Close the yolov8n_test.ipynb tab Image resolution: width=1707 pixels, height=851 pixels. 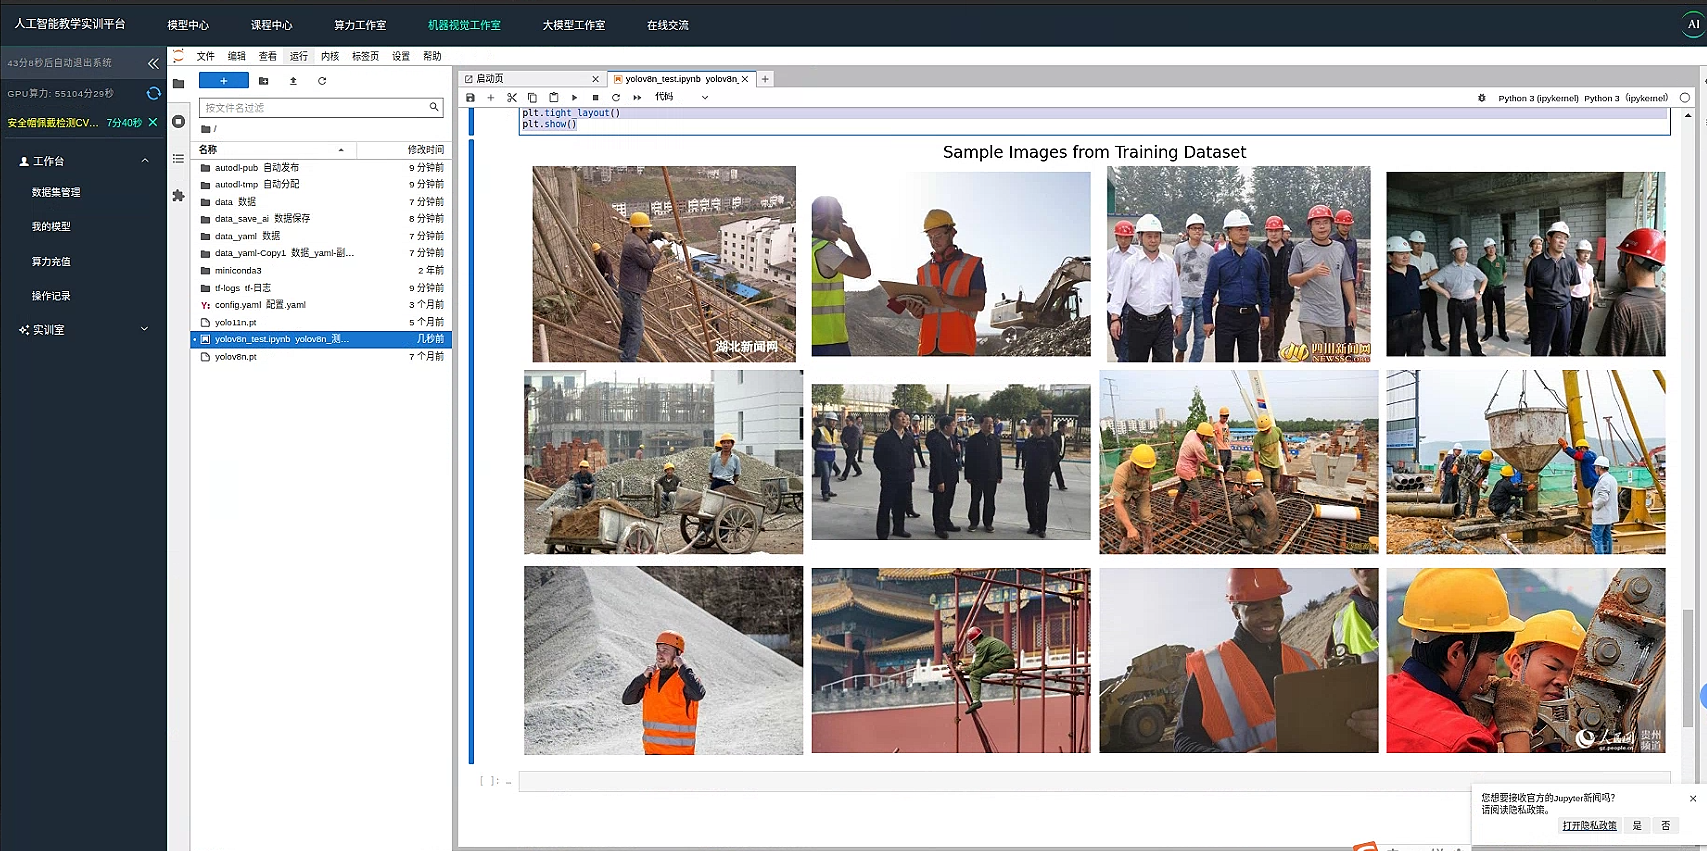click(745, 79)
